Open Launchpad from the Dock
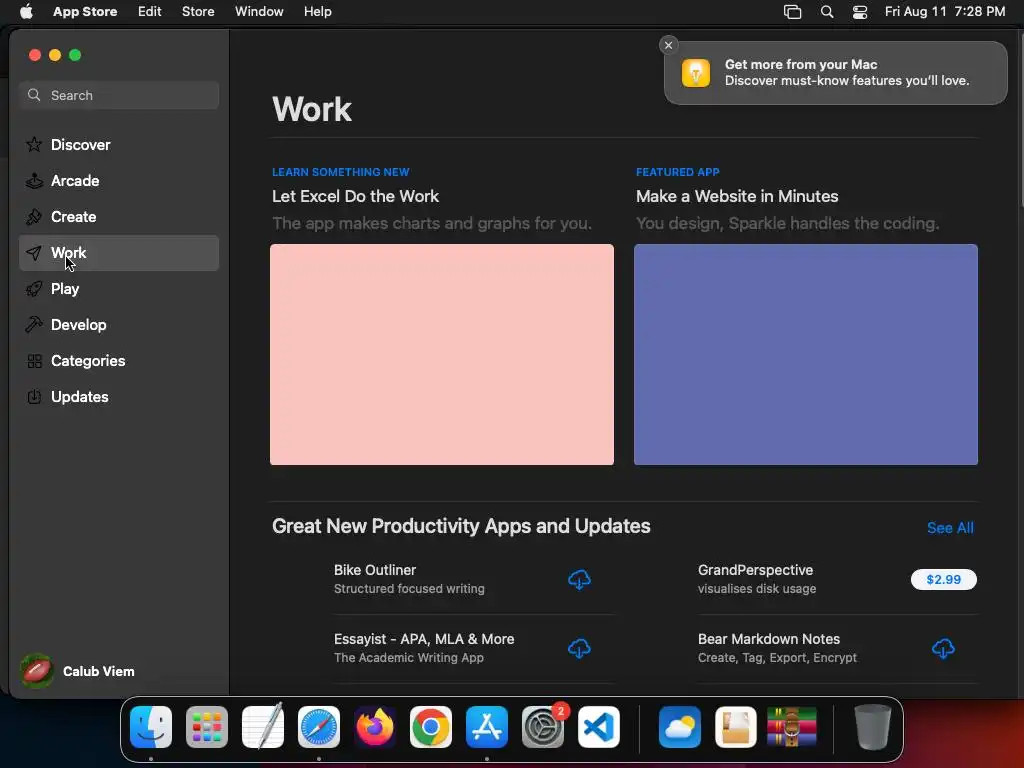1024x768 pixels. click(207, 727)
